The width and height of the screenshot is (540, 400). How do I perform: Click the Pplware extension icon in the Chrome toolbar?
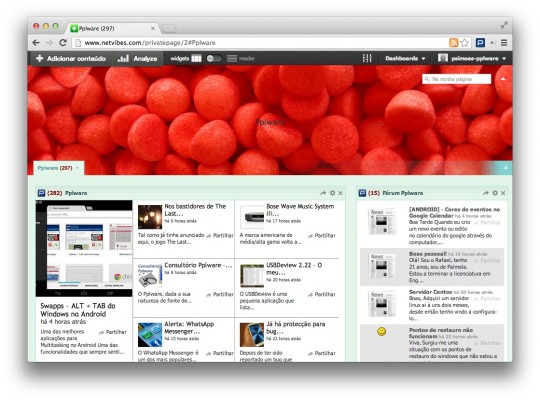(480, 43)
